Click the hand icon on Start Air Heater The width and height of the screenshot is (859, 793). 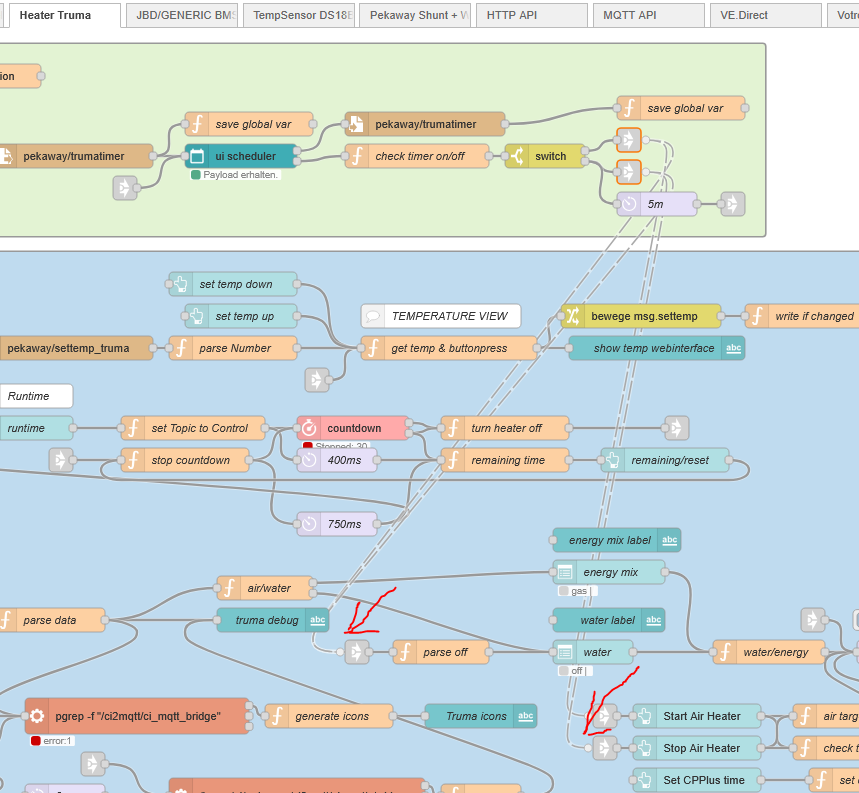point(645,716)
